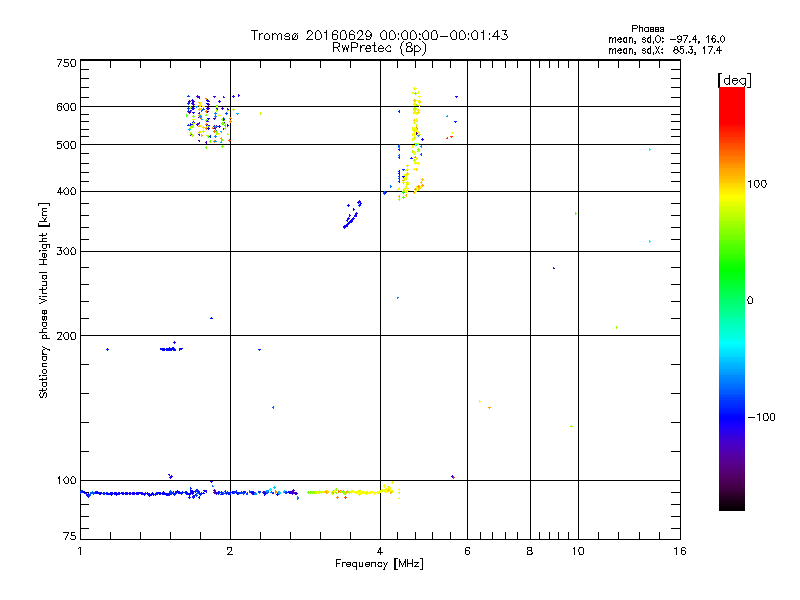This screenshot has width=800, height=600.
Task: Click colorbar tick label '-100'
Action: (761, 417)
